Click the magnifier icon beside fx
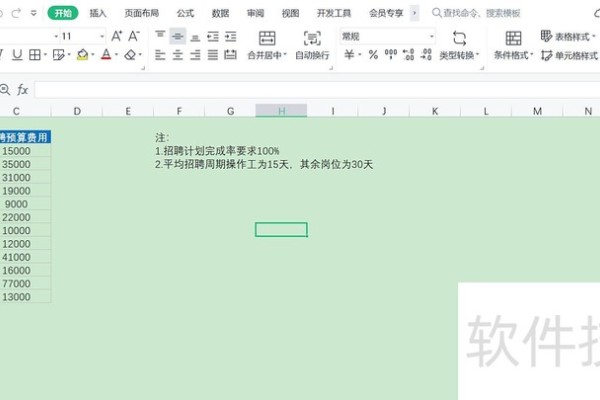Viewport: 600px width, 400px height. click(5, 90)
